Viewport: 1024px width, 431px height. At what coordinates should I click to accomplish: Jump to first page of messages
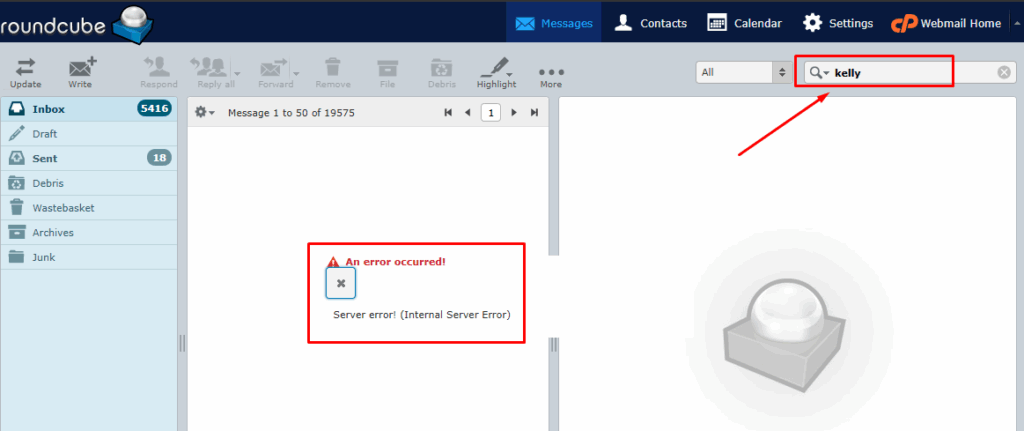(448, 113)
